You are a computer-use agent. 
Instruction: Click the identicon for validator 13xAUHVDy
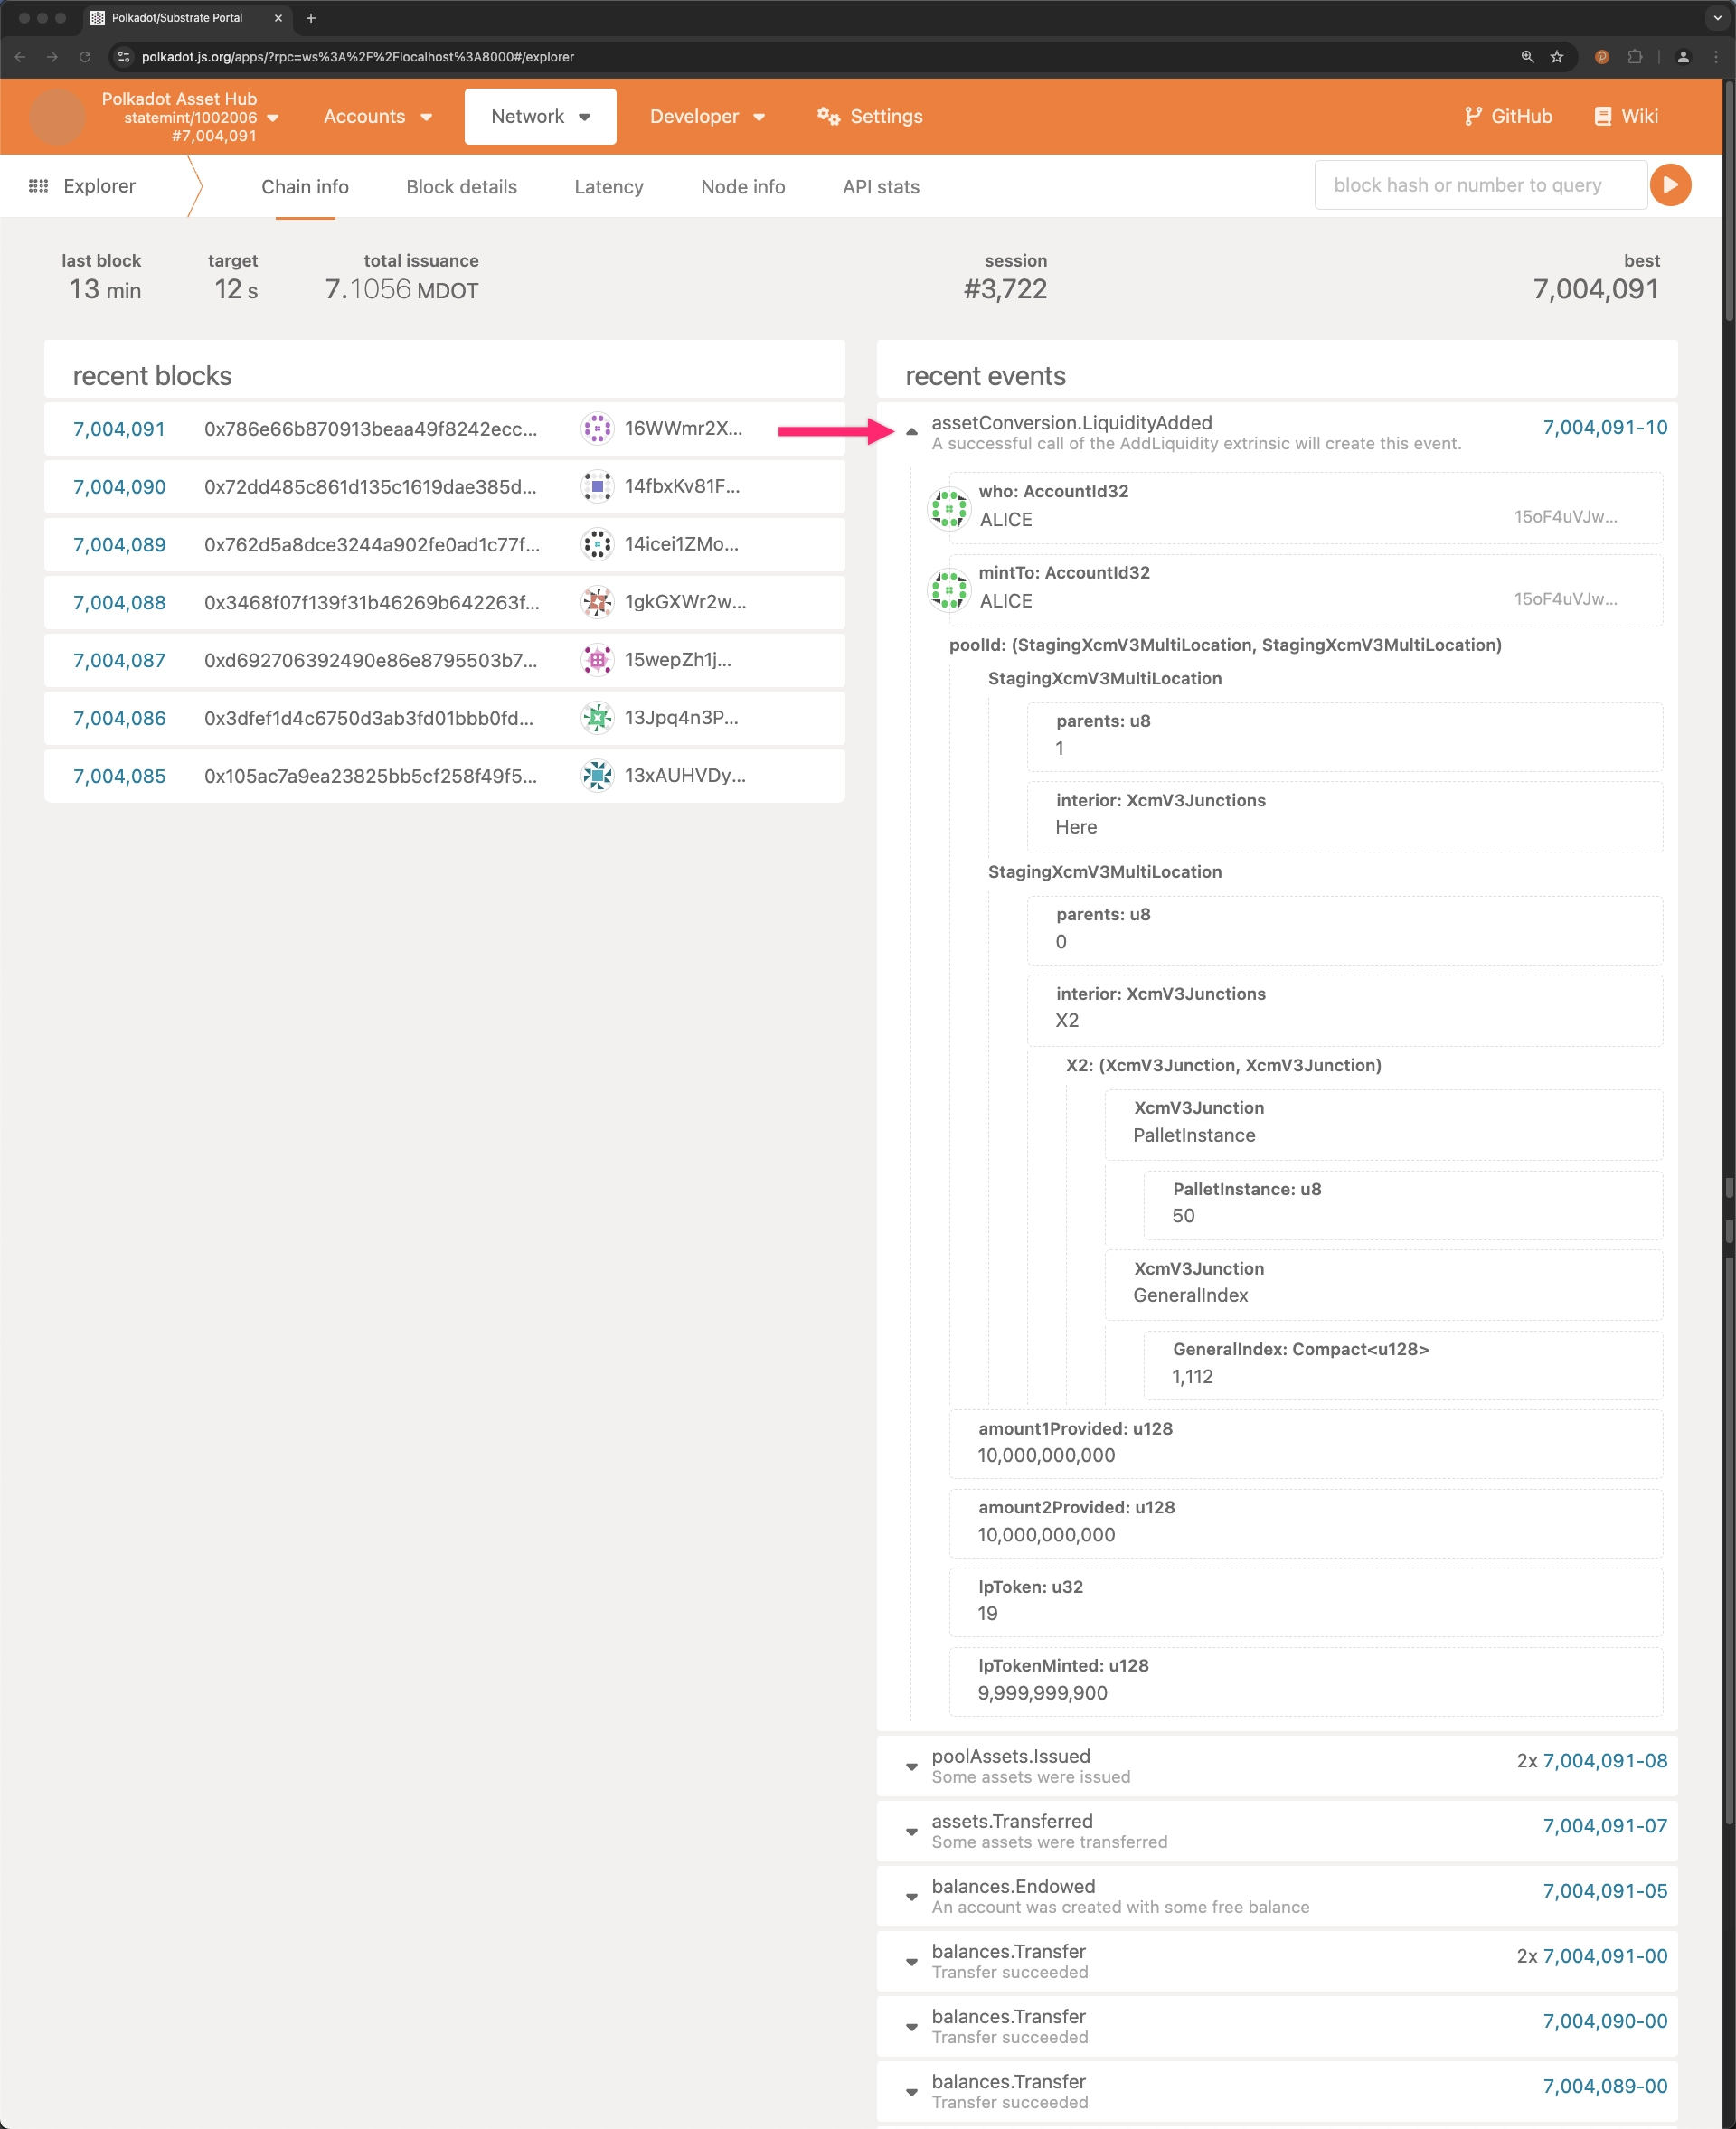click(x=597, y=776)
